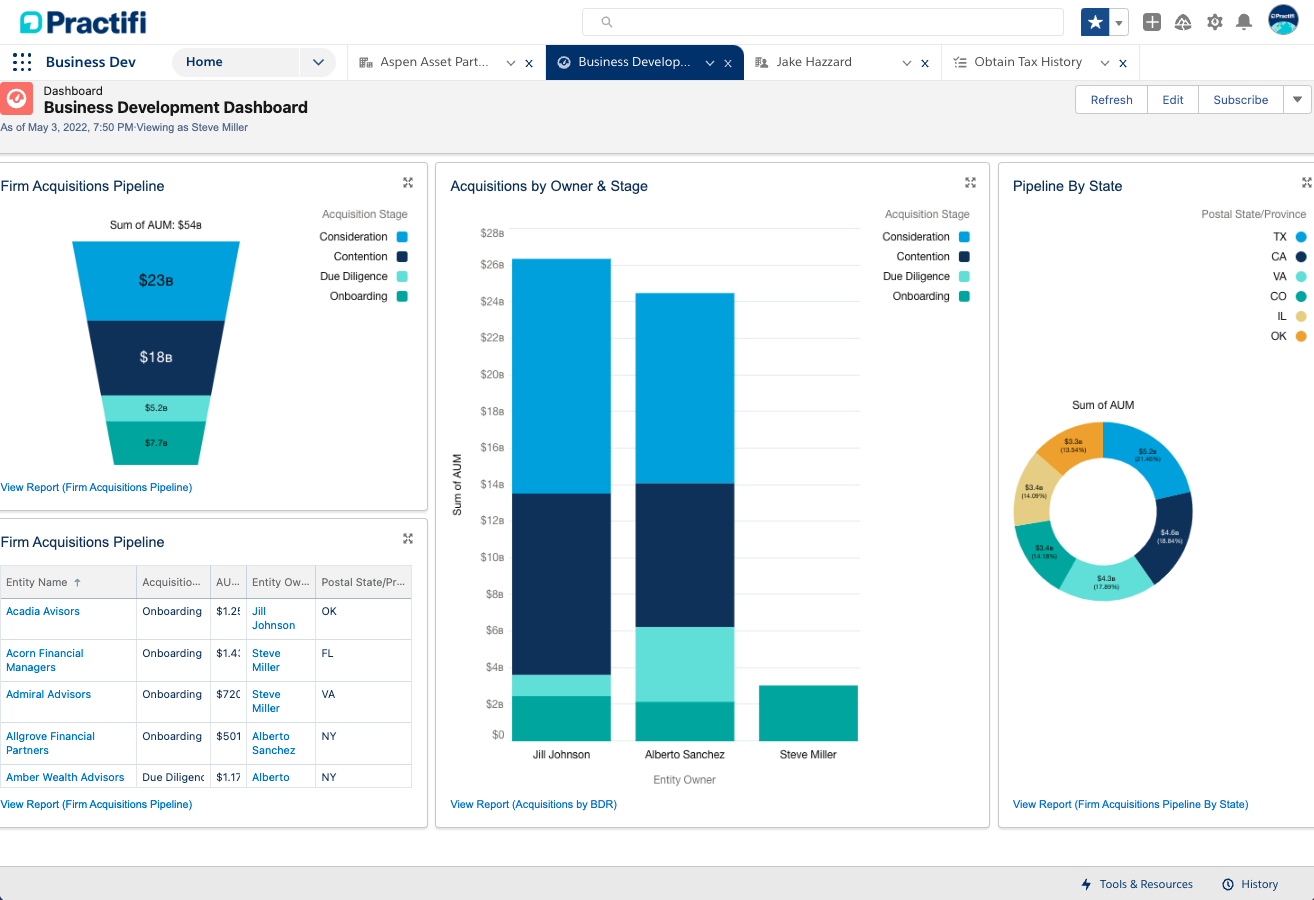Switch to the Obtain Tax History tab
The image size is (1314, 900).
click(1027, 62)
